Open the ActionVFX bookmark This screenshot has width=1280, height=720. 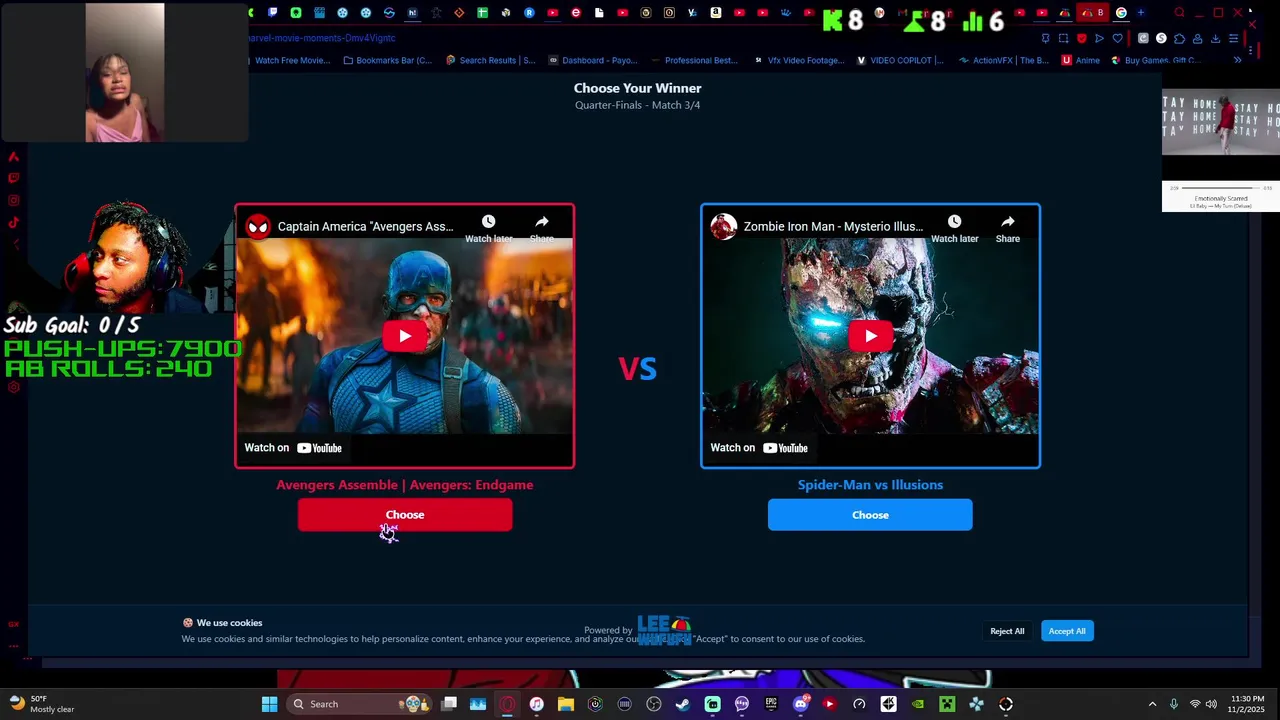1003,60
